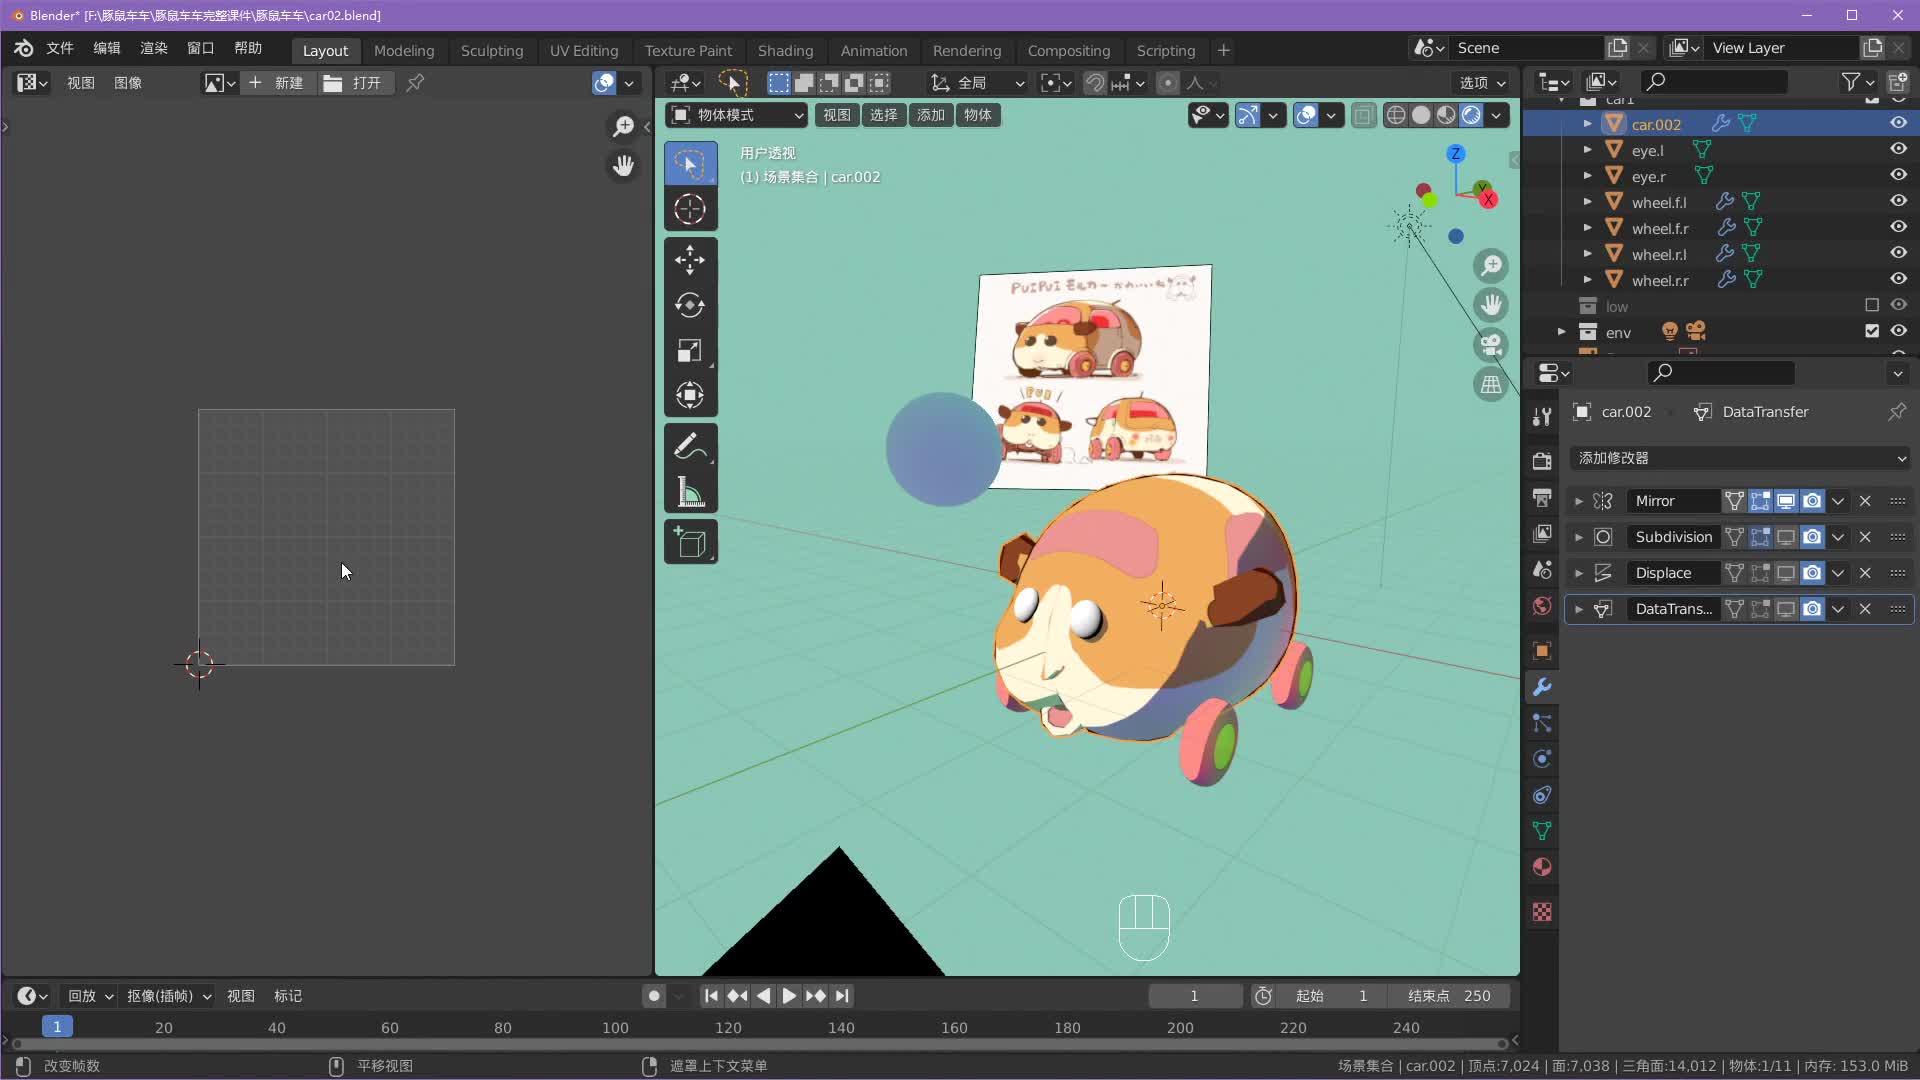Expand the DataTransfer modifier panel
The image size is (1920, 1080).
pos(1579,609)
